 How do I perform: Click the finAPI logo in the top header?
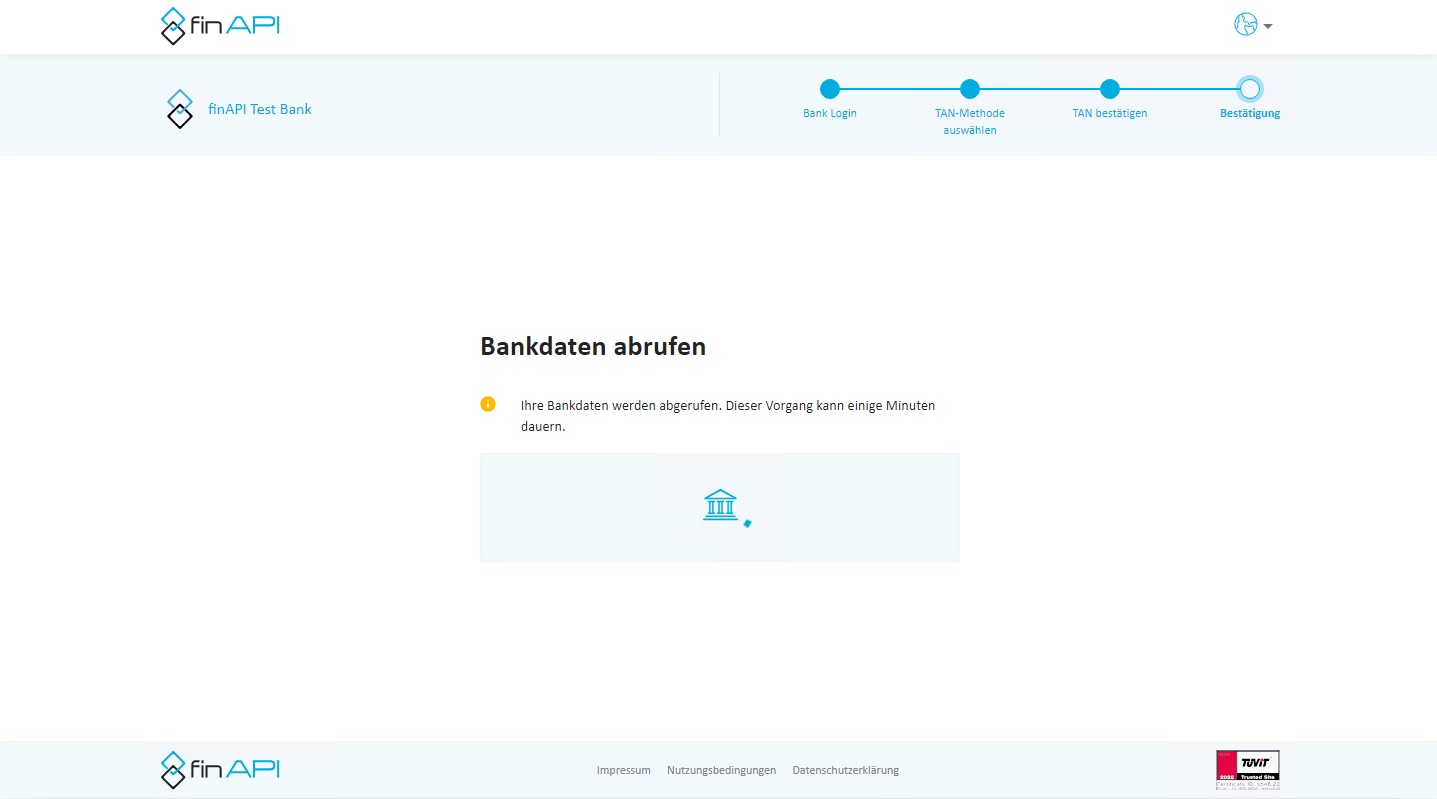coord(220,26)
